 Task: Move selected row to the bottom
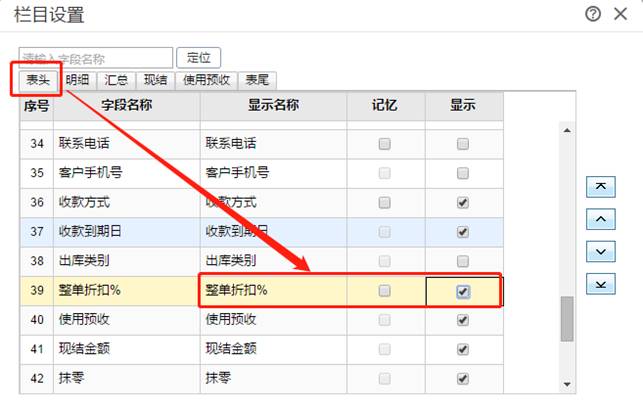(599, 284)
